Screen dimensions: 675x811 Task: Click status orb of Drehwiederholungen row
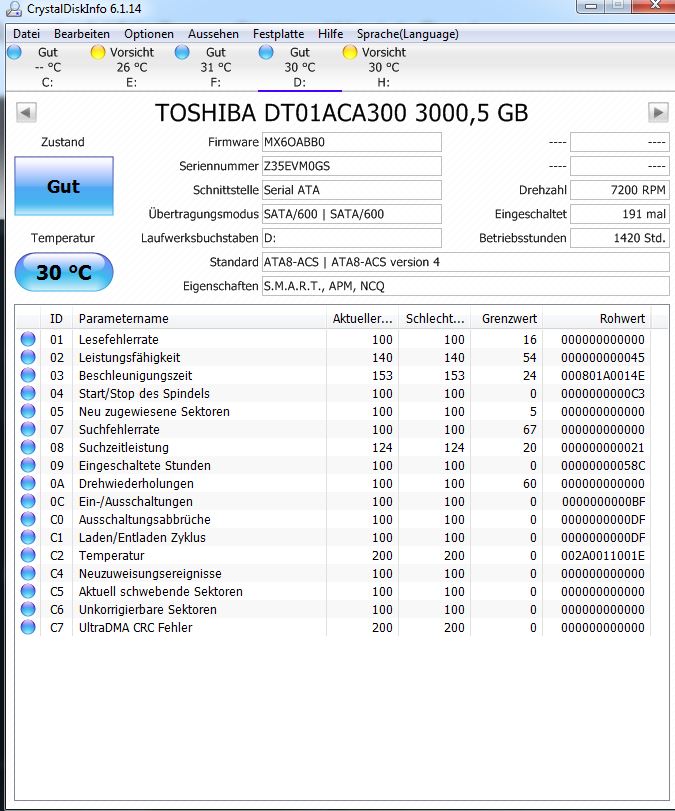point(28,483)
